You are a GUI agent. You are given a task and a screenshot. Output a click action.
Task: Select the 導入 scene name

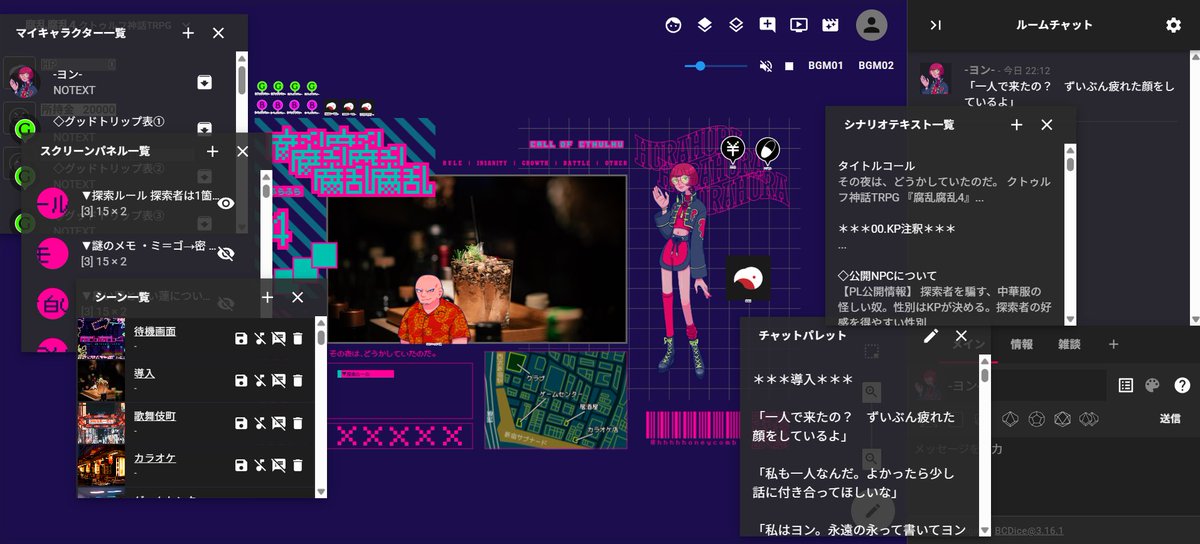tap(144, 373)
